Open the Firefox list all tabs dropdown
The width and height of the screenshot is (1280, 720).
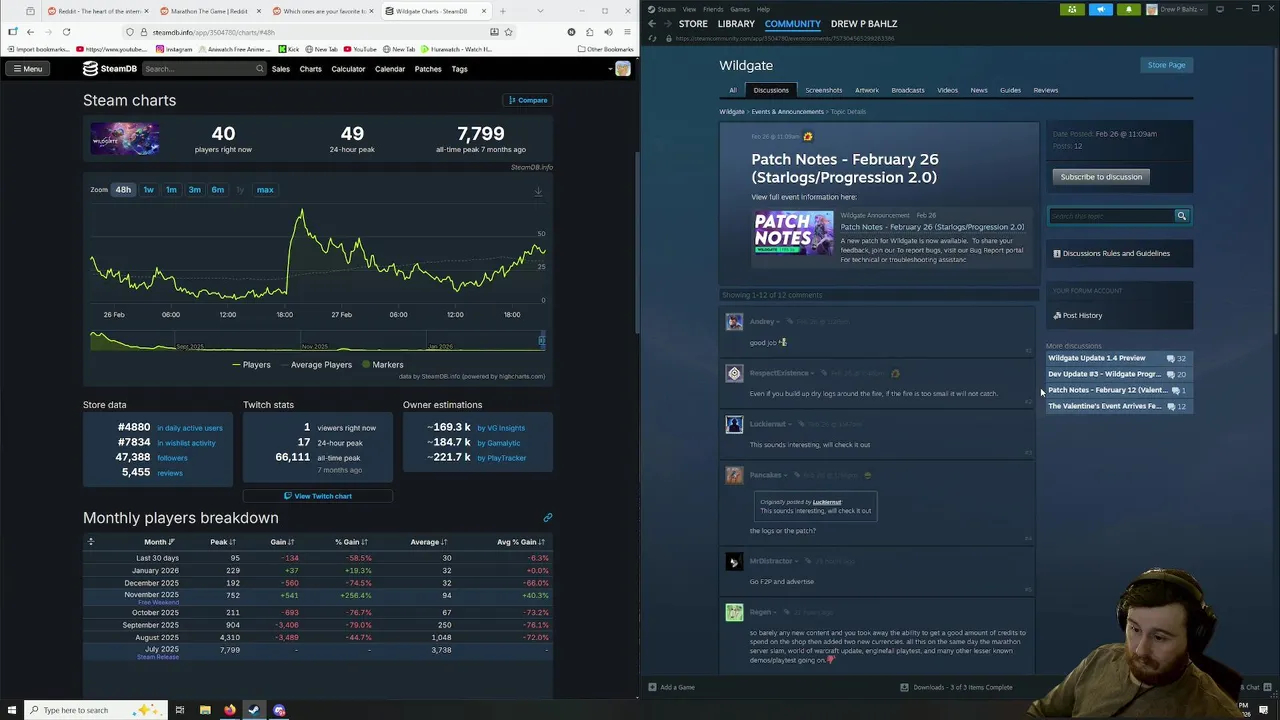[540, 11]
